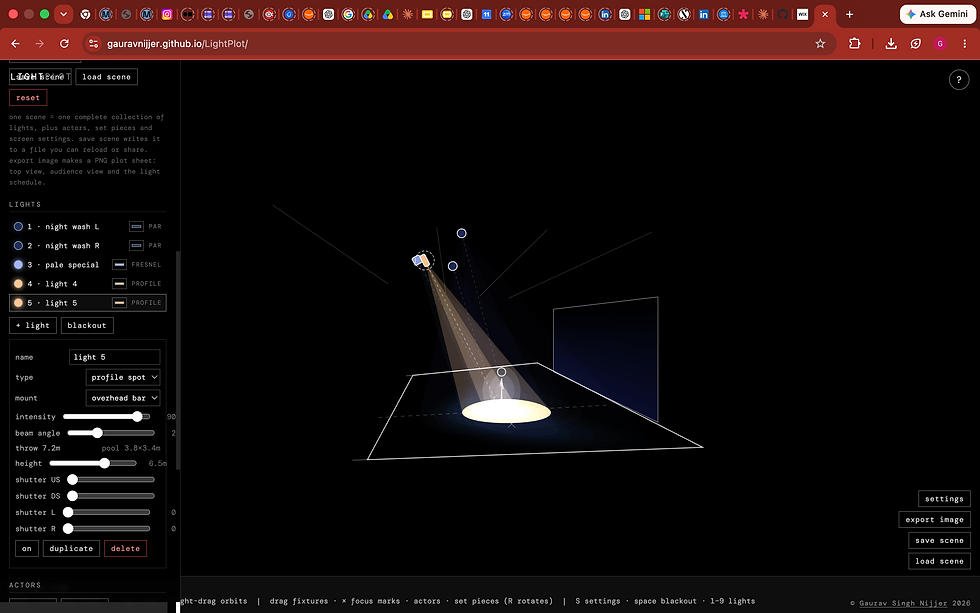
Task: Duplicate light 5
Action: click(x=71, y=549)
